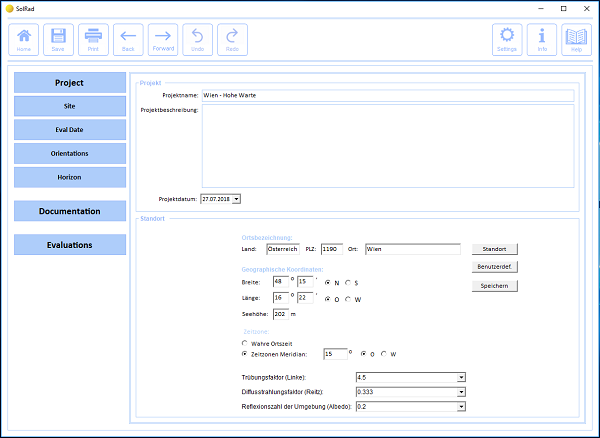
Task: Undo the last action
Action: point(197,39)
